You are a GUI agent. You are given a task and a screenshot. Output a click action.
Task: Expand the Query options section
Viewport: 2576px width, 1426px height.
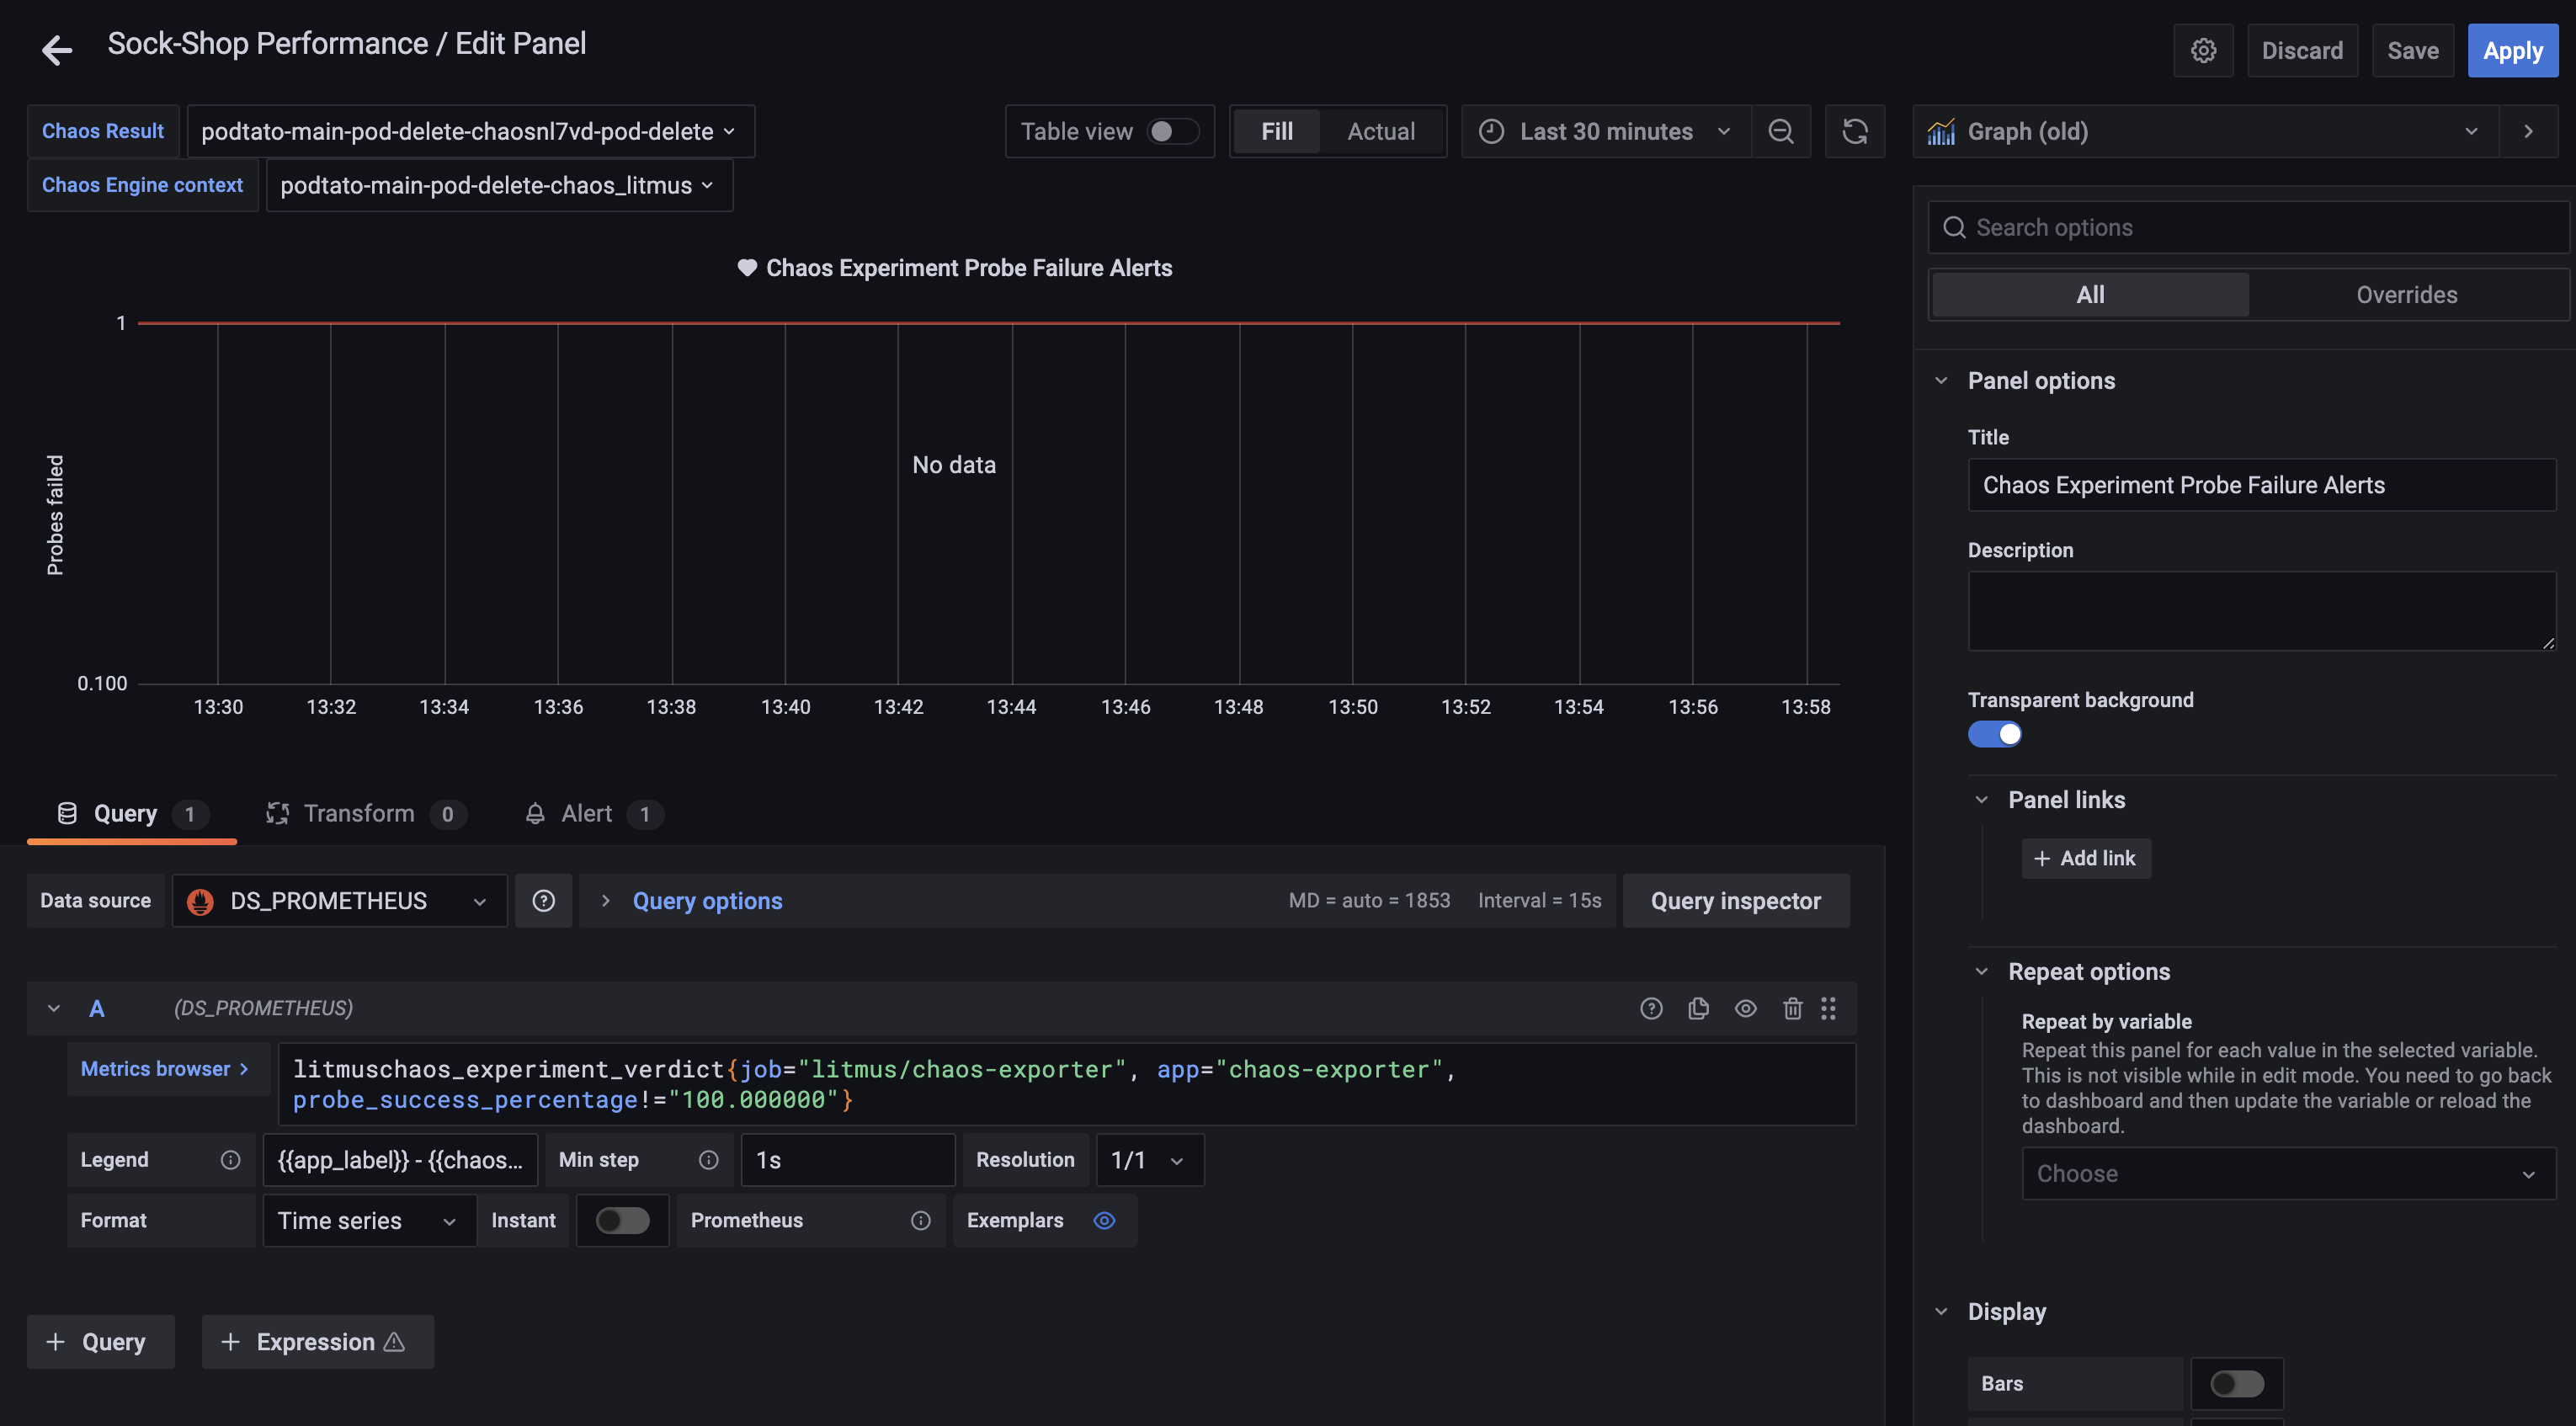click(706, 901)
